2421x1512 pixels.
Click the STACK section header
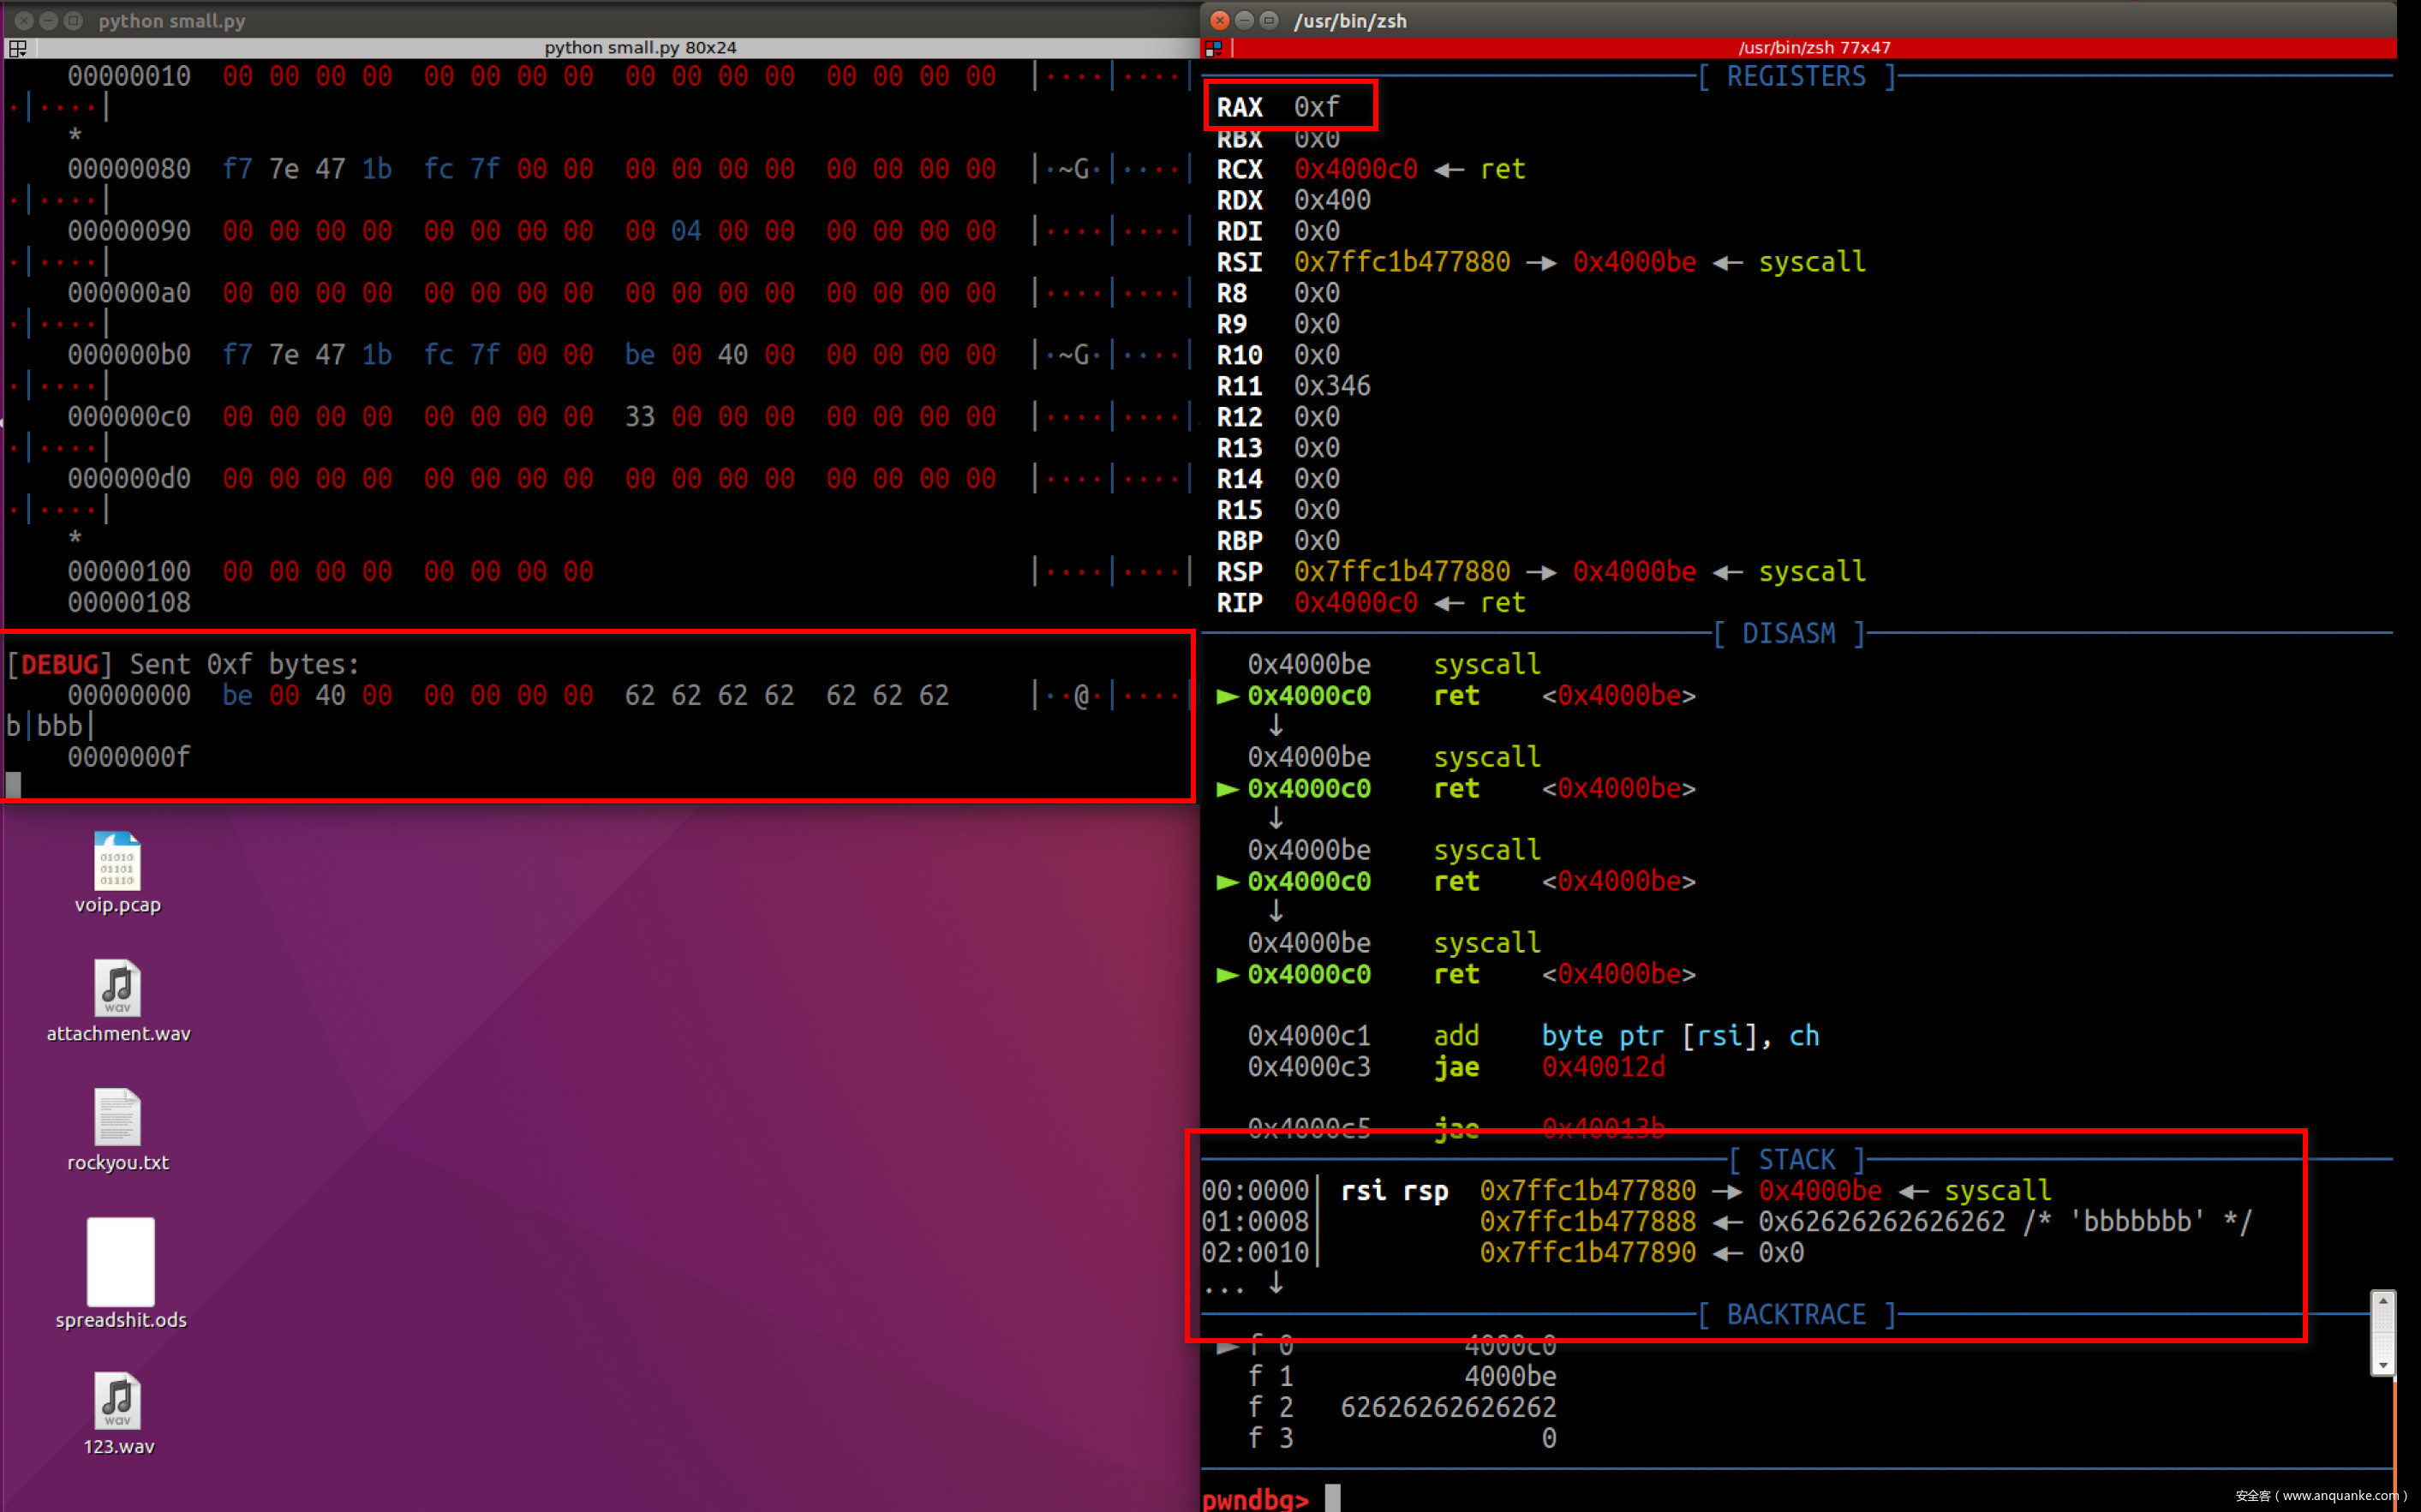[1797, 1160]
